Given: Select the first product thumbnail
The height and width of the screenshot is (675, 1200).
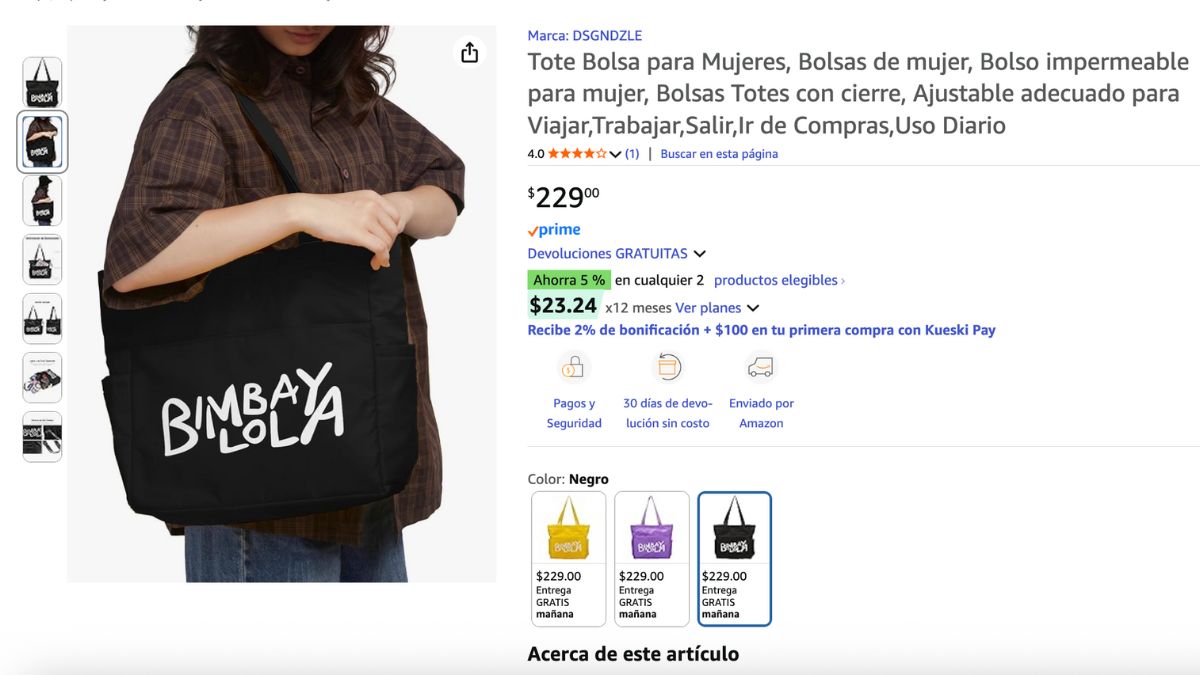Looking at the screenshot, I should [x=42, y=83].
